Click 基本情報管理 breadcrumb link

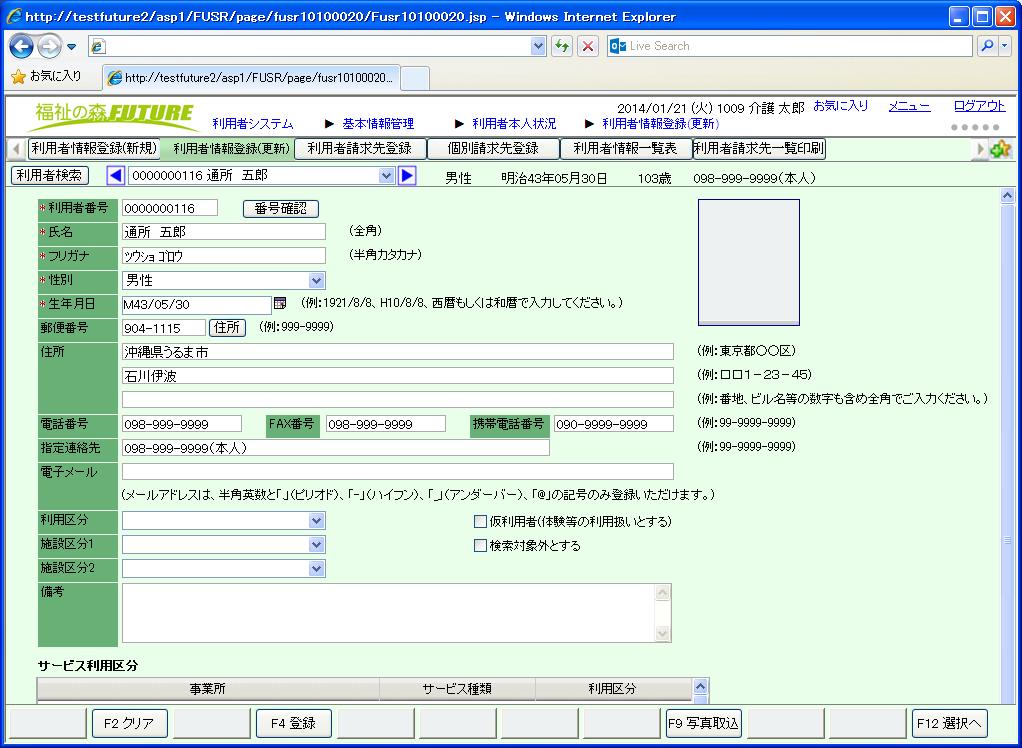point(378,124)
